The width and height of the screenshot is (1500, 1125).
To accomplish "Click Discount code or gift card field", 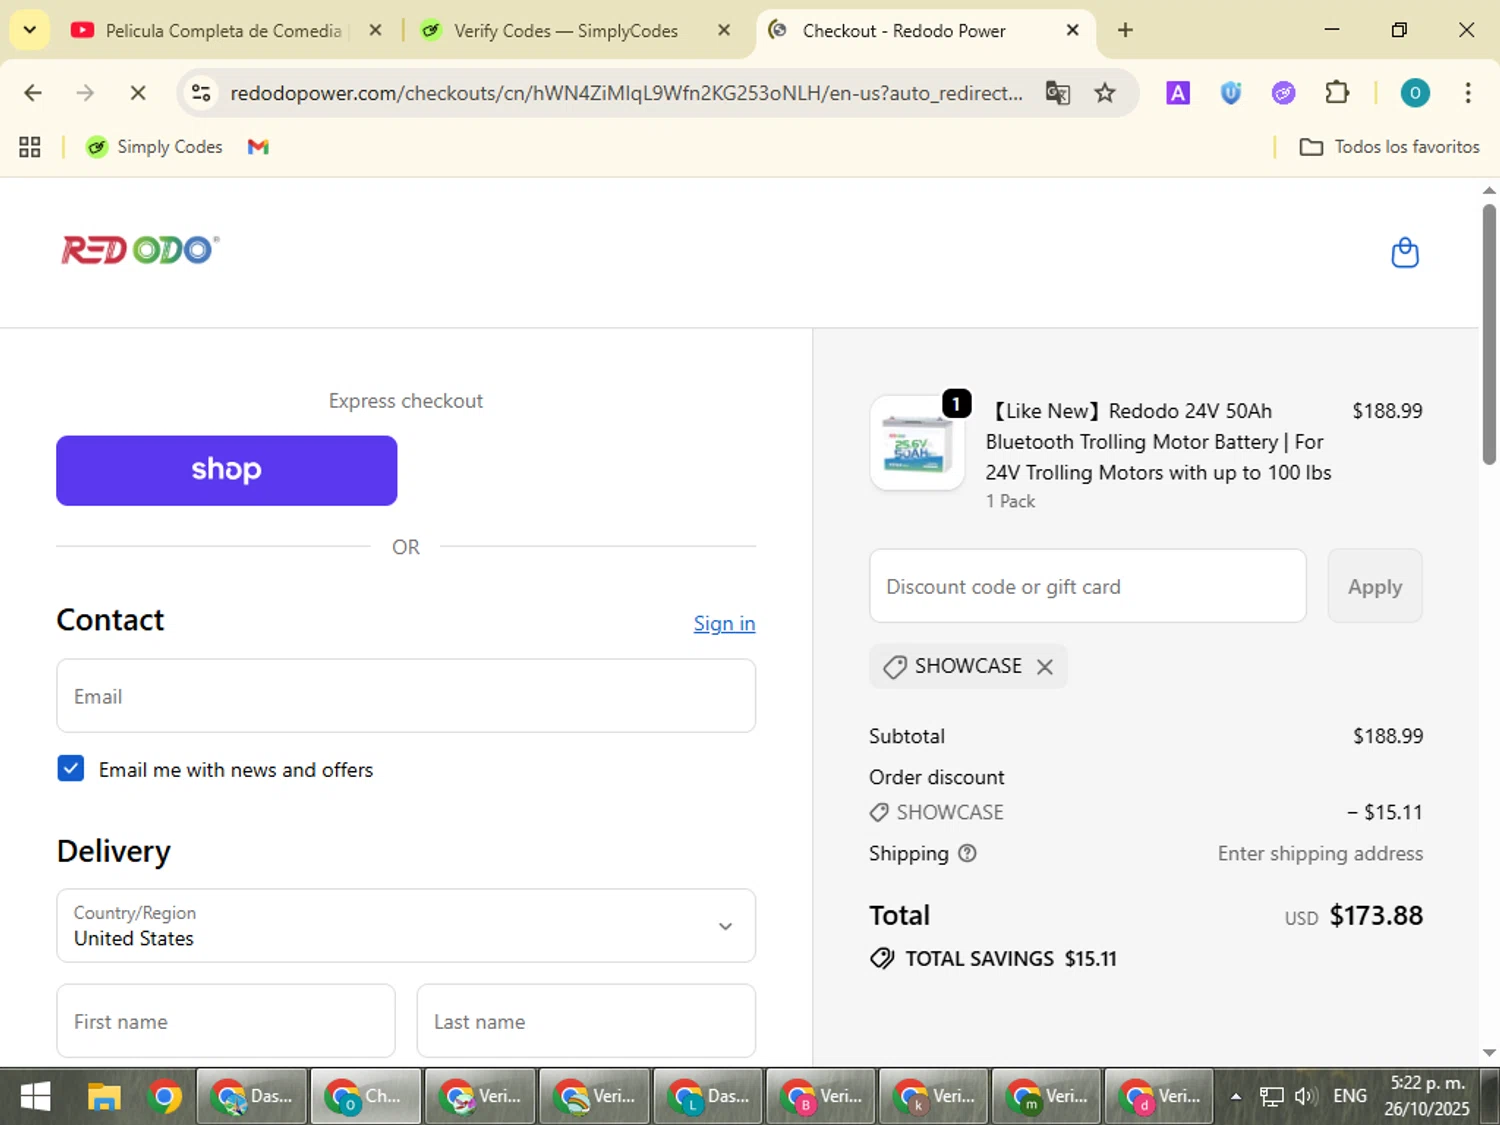I will coord(1088,586).
